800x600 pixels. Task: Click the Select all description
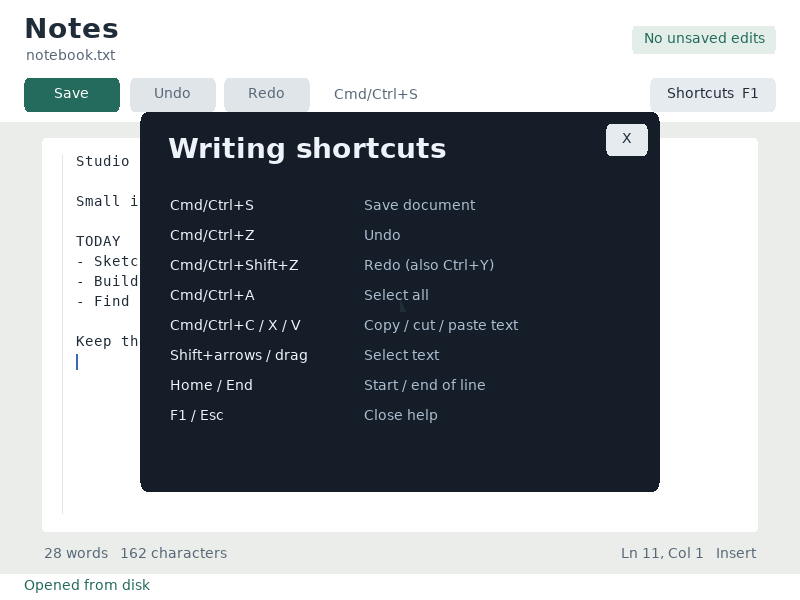(x=396, y=295)
